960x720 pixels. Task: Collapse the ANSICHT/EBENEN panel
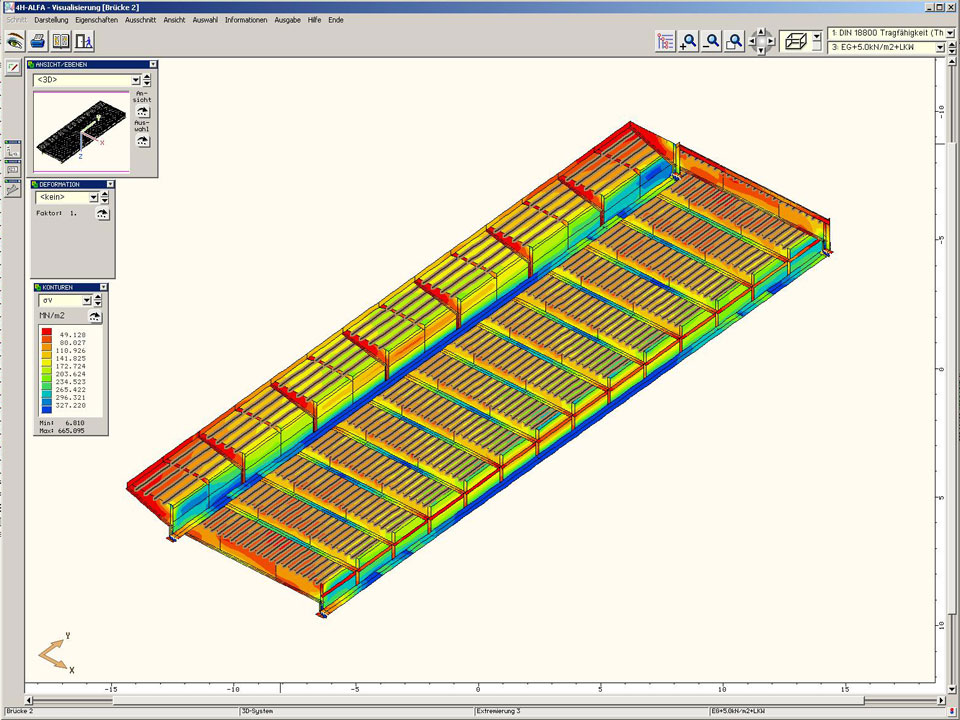coord(152,64)
